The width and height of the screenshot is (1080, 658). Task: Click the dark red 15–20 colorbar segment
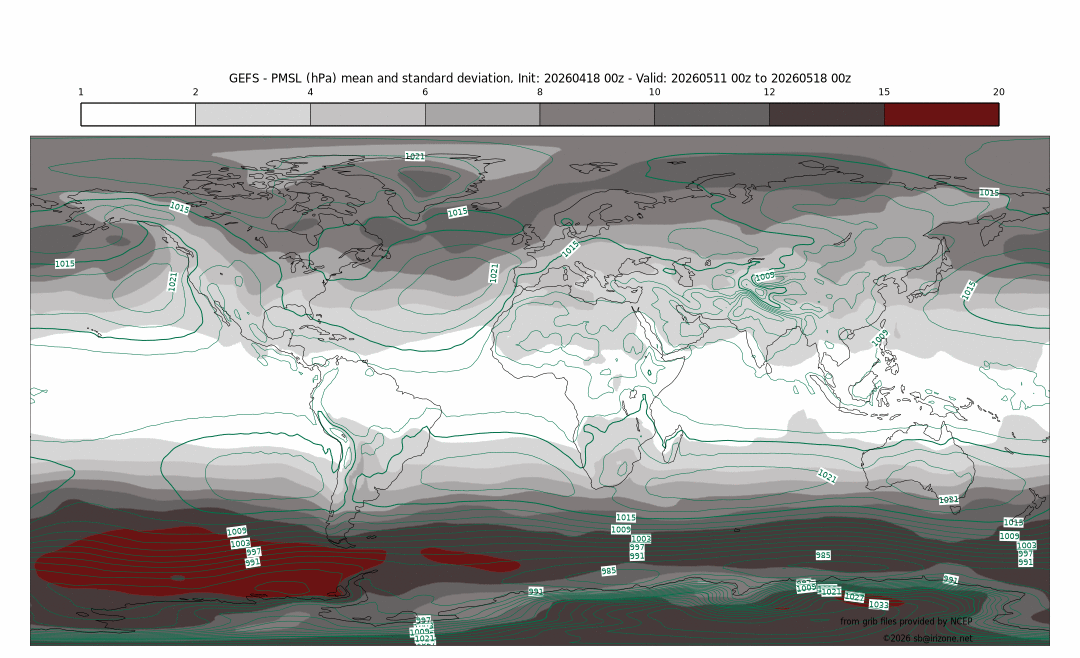coord(941,114)
